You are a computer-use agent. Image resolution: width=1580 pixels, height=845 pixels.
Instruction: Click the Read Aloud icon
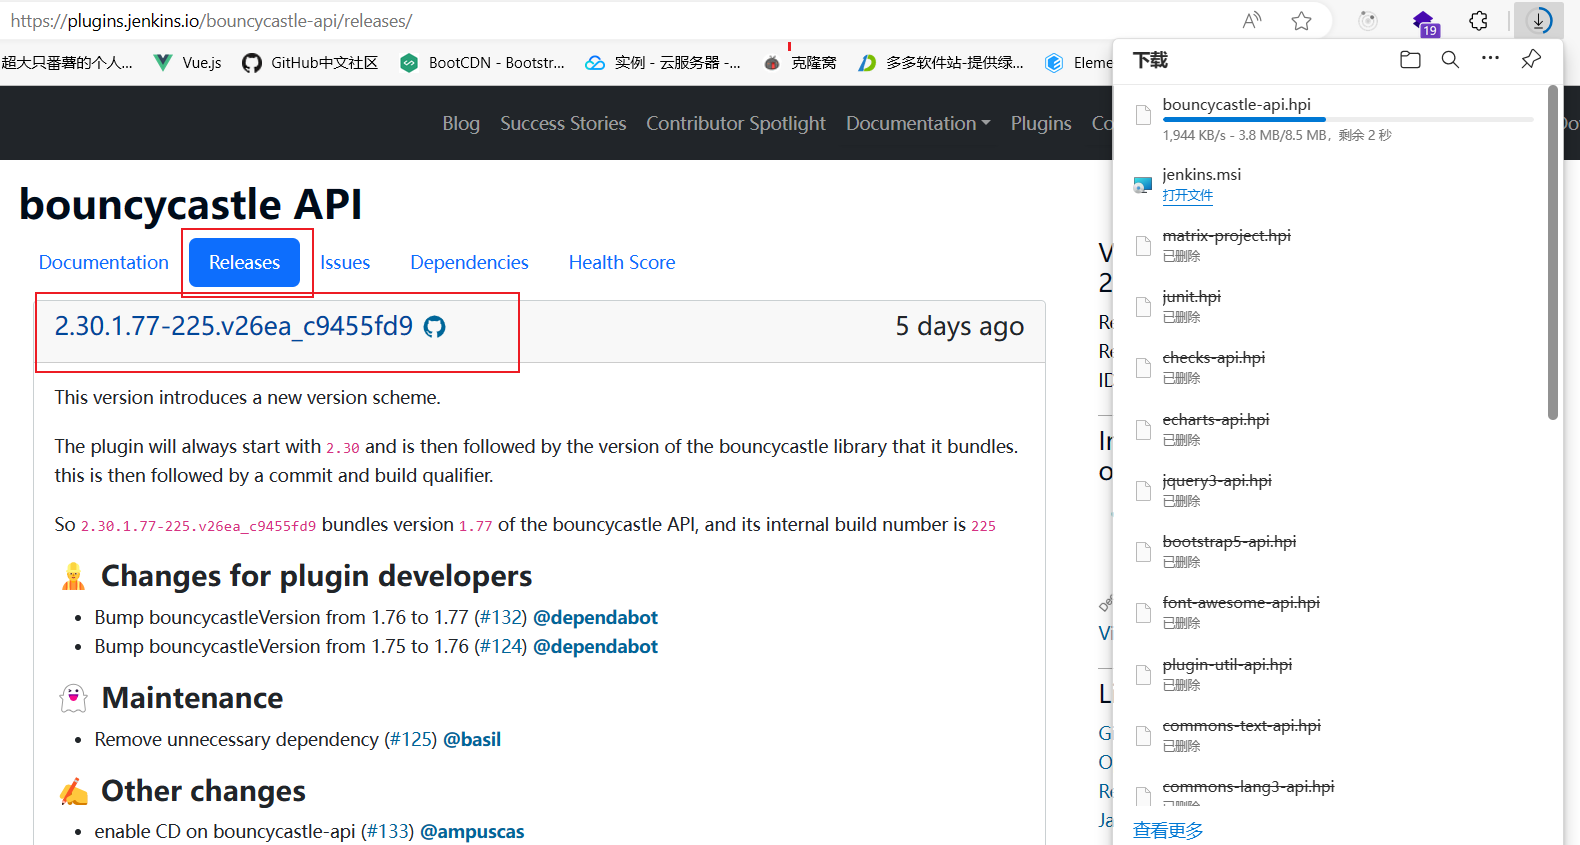(1252, 21)
